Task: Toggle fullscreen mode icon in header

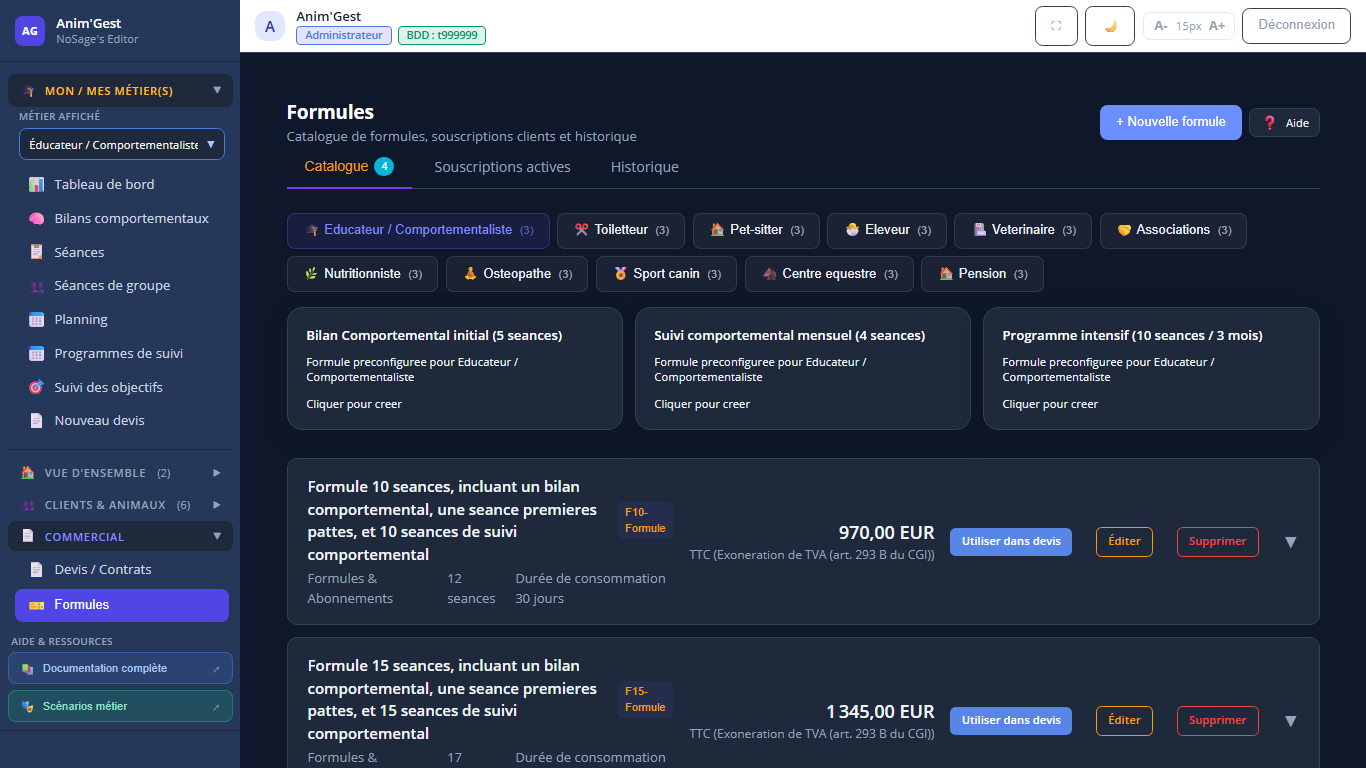Action: coord(1056,26)
